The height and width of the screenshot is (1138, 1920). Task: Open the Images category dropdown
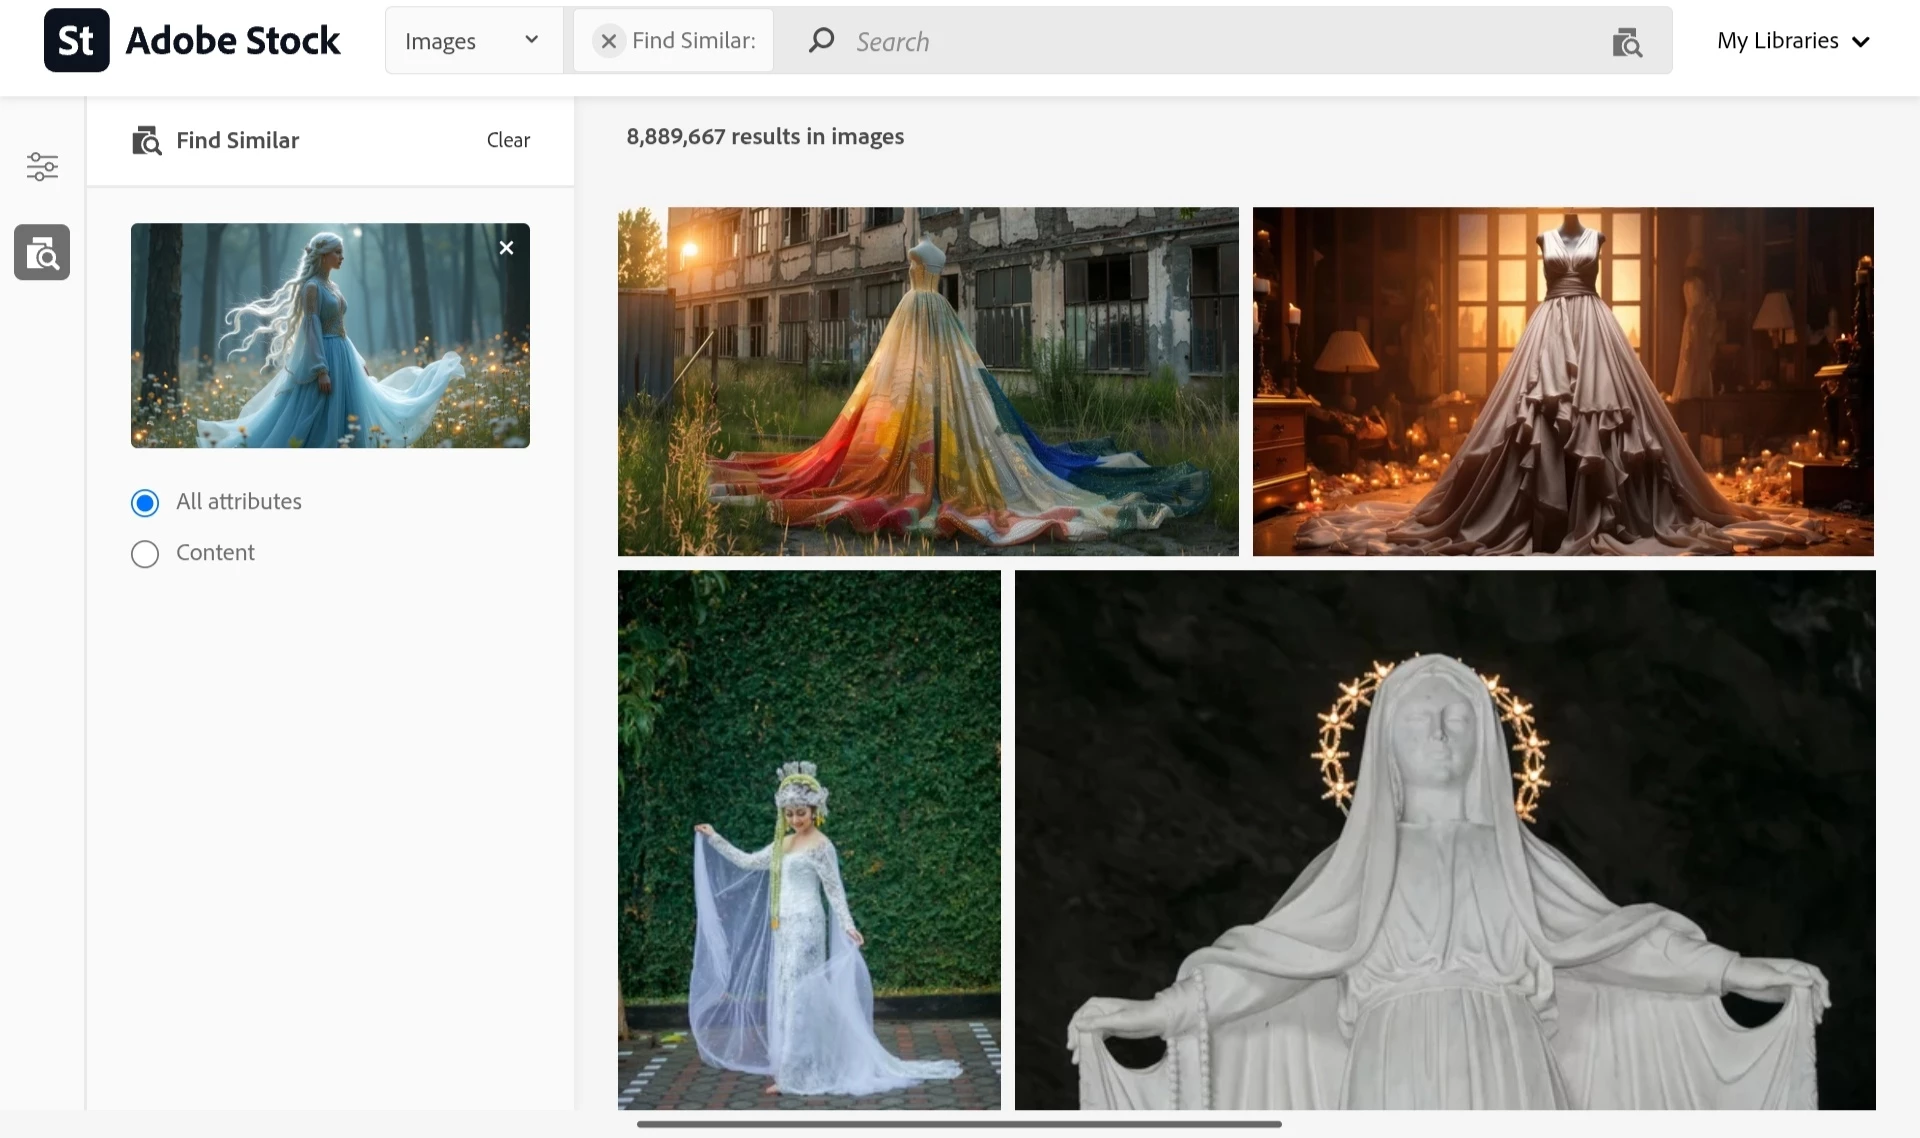[472, 41]
